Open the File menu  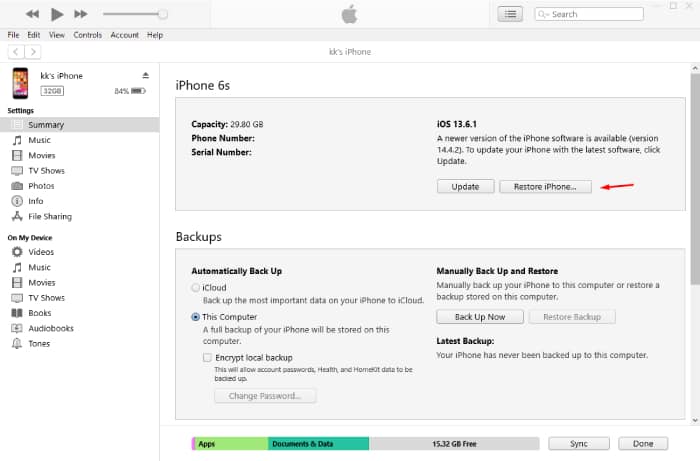(13, 35)
